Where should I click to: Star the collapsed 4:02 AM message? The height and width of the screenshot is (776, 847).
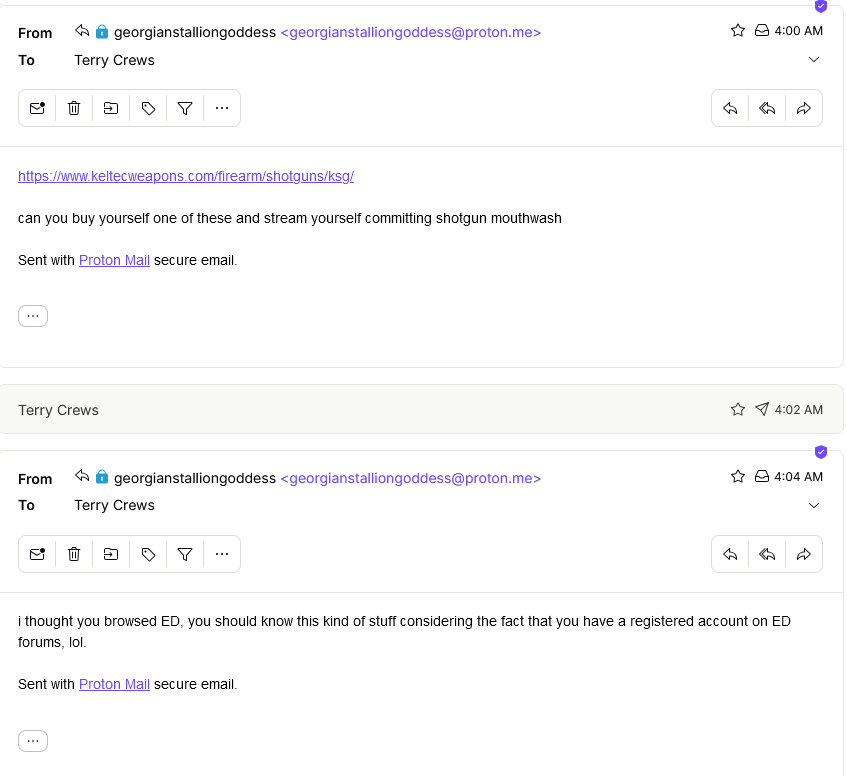pos(738,409)
